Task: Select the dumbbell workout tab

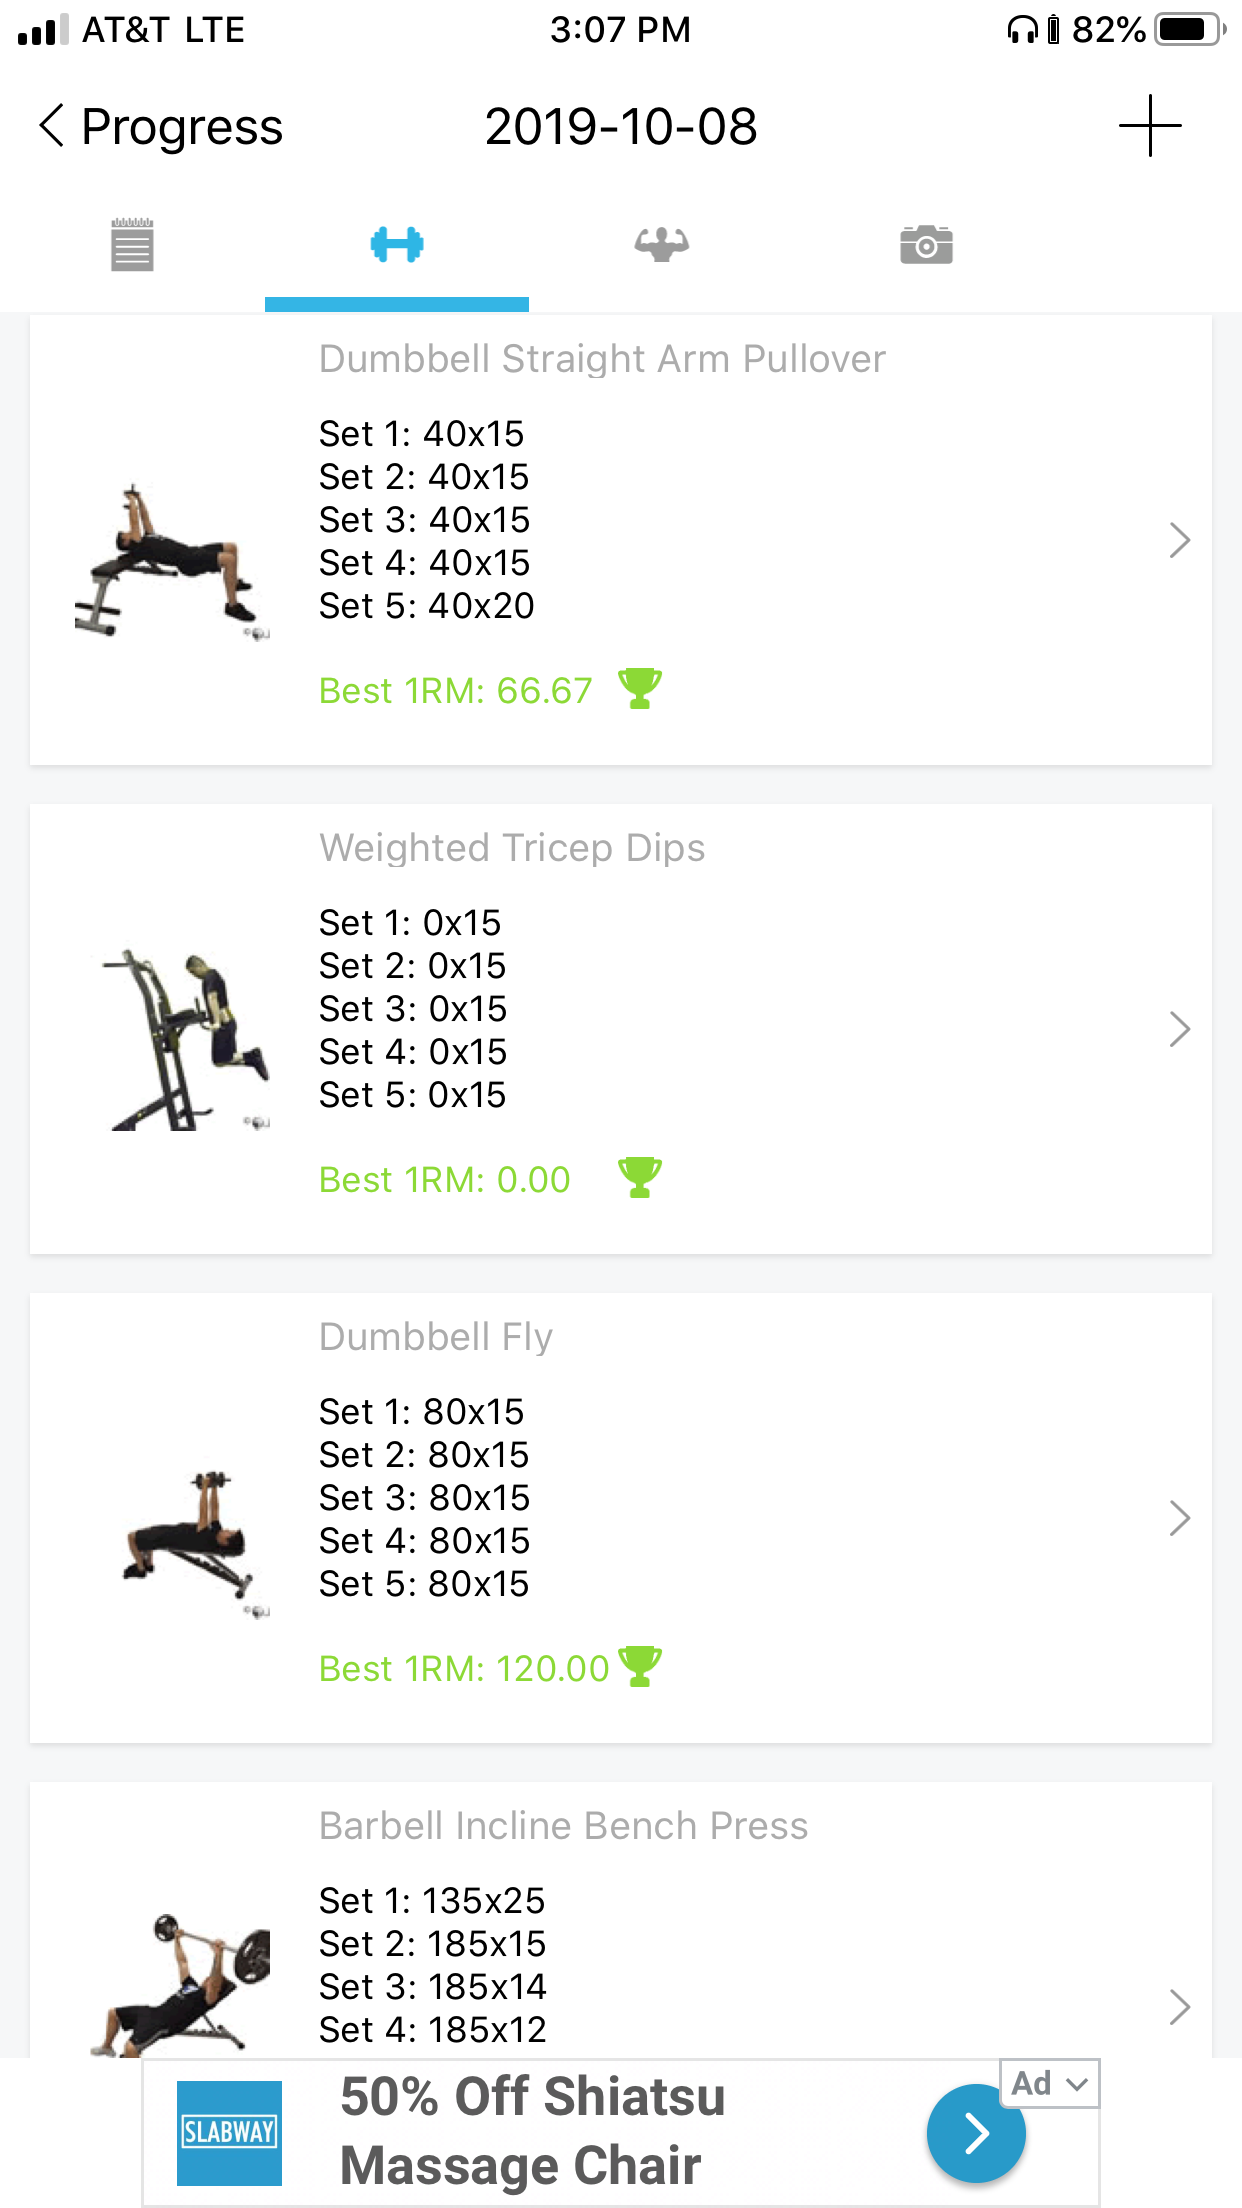Action: (397, 245)
